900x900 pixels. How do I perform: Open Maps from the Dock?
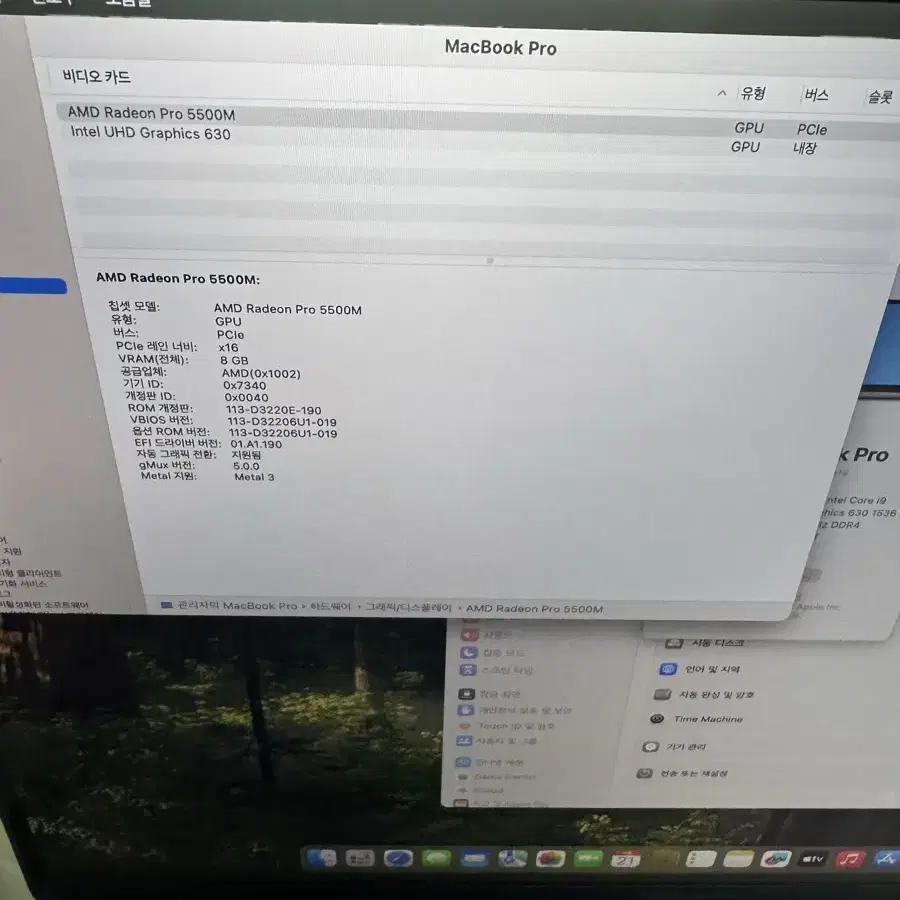coord(512,859)
